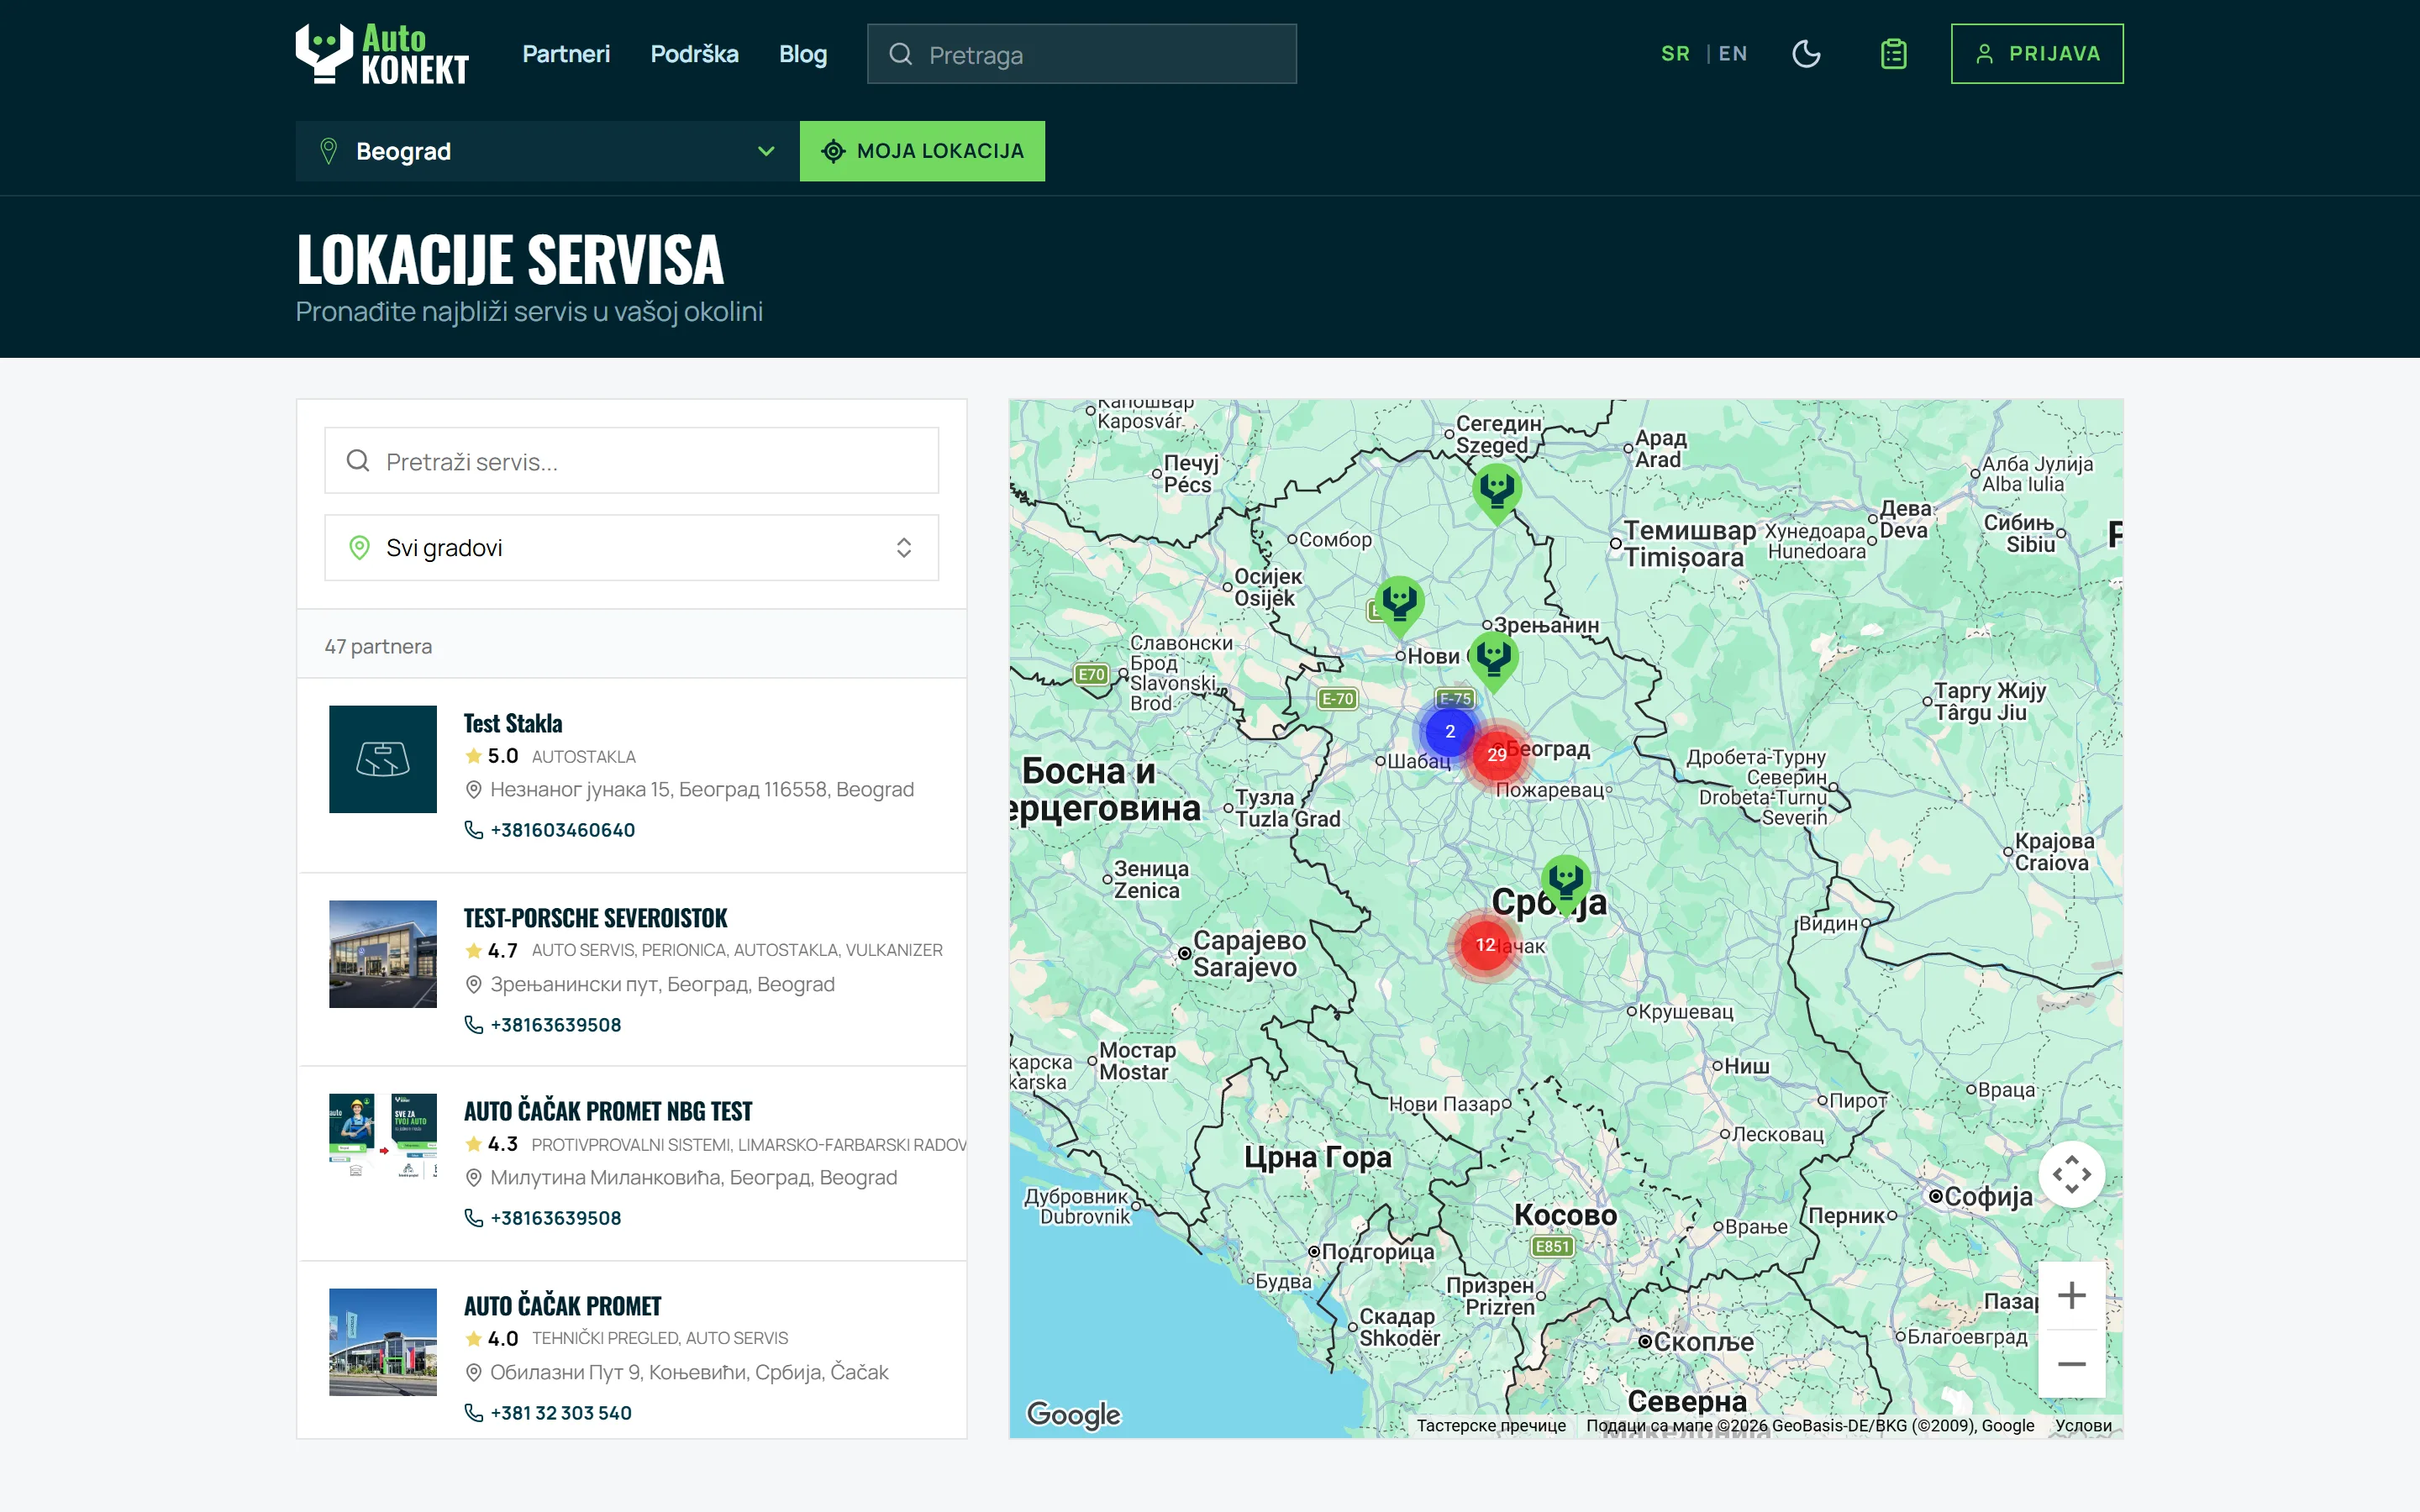Open the AutoKonekt logo homepage
The image size is (2420, 1512).
[382, 54]
